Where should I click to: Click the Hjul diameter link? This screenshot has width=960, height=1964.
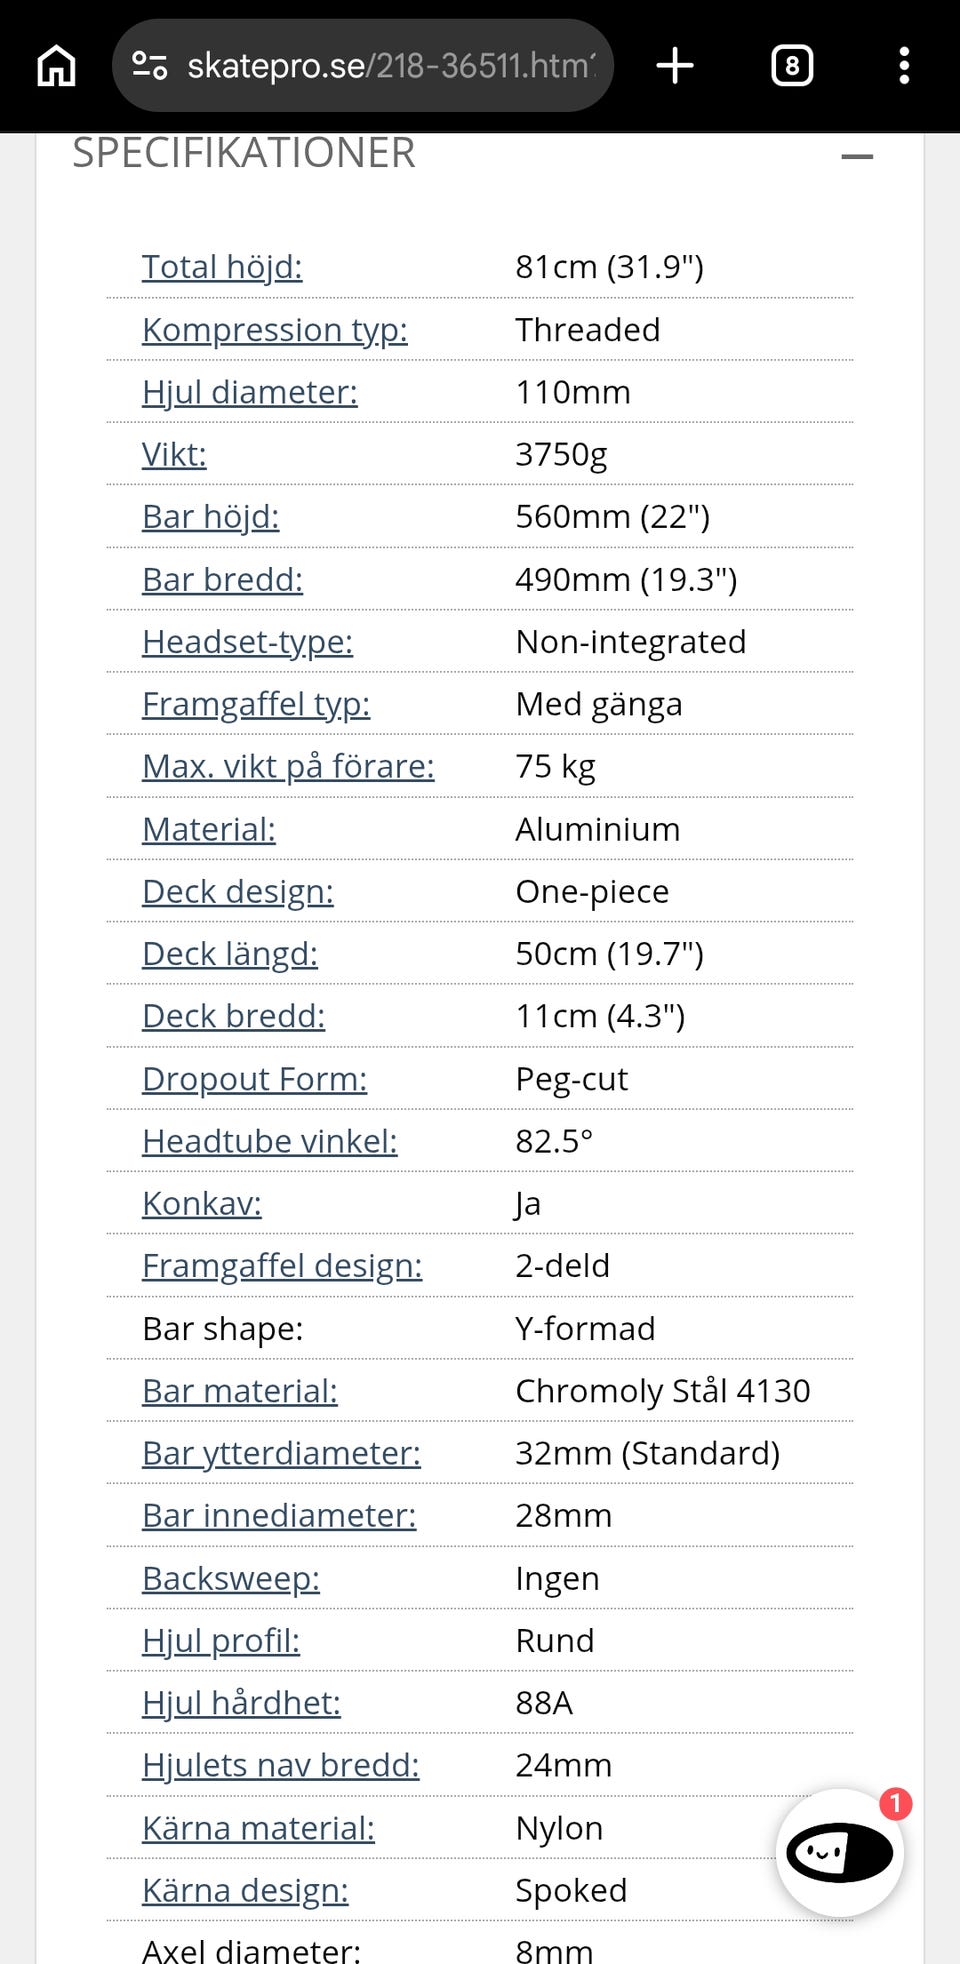pos(250,392)
